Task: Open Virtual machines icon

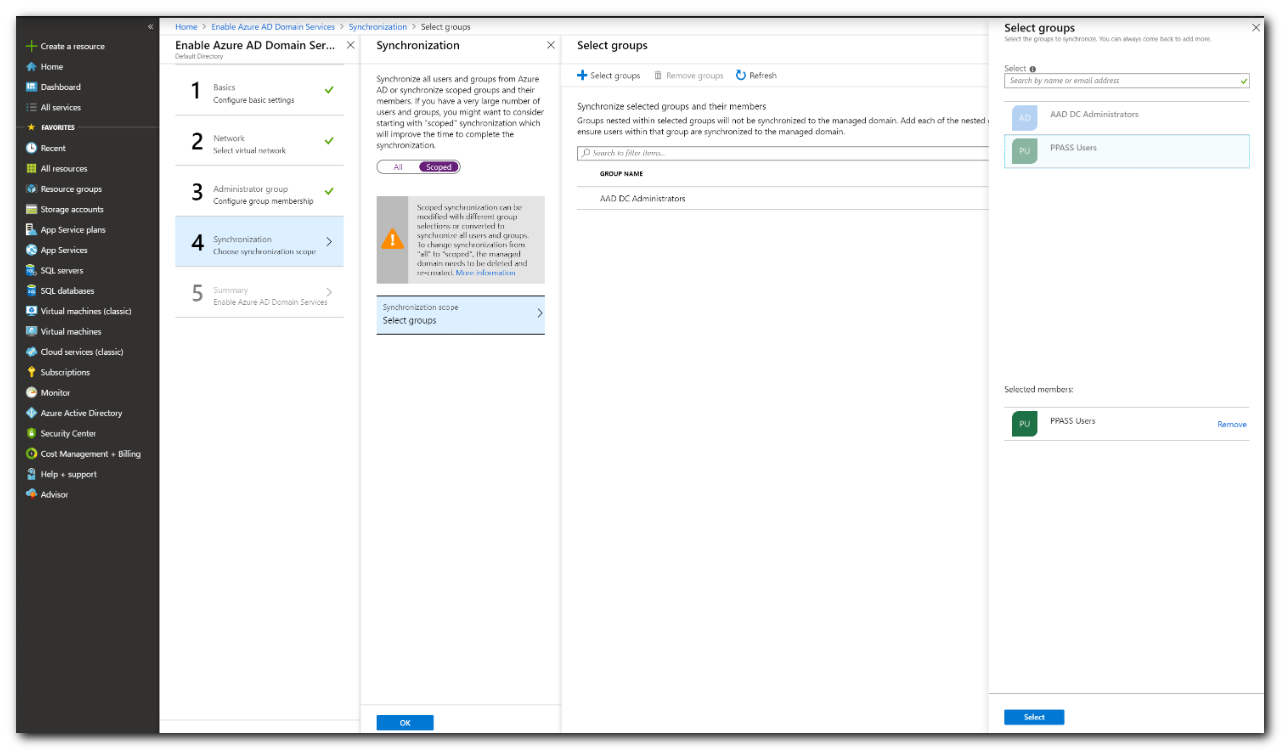Action: [x=31, y=331]
